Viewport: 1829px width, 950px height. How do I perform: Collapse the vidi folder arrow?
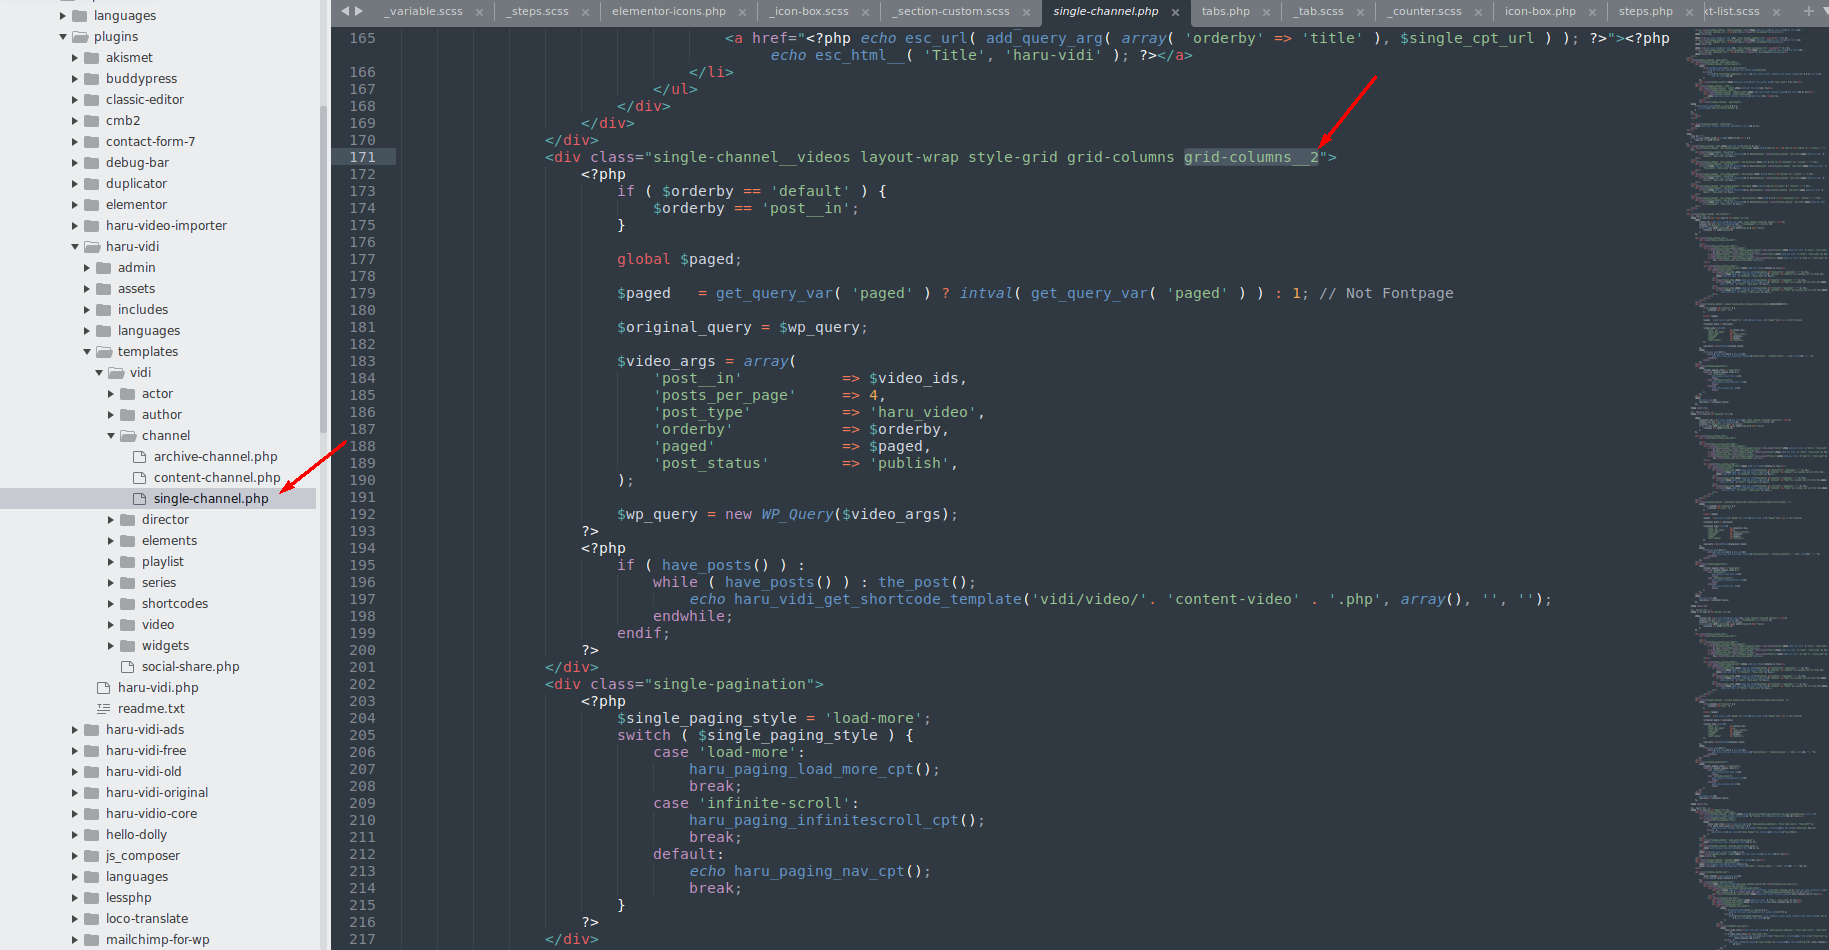click(x=99, y=373)
